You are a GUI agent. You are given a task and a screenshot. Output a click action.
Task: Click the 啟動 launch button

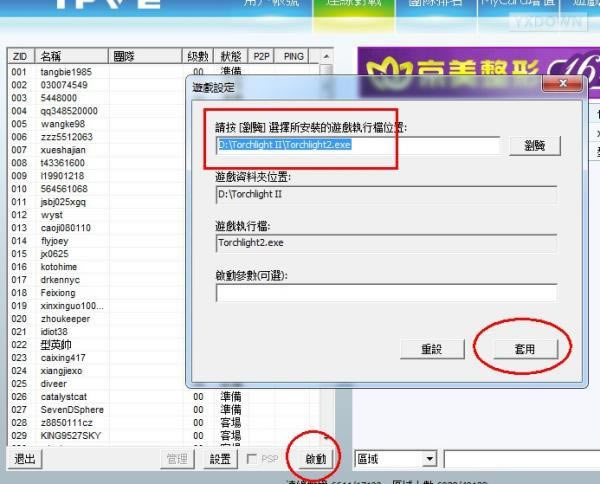click(x=314, y=459)
